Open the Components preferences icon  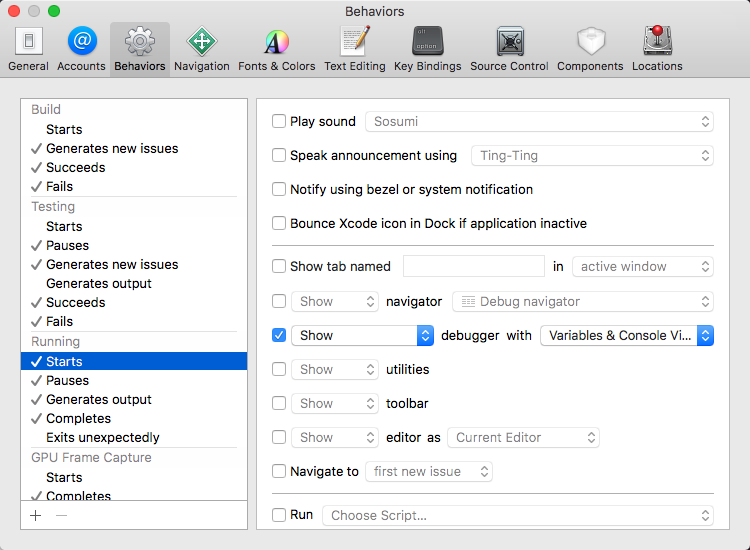590,41
